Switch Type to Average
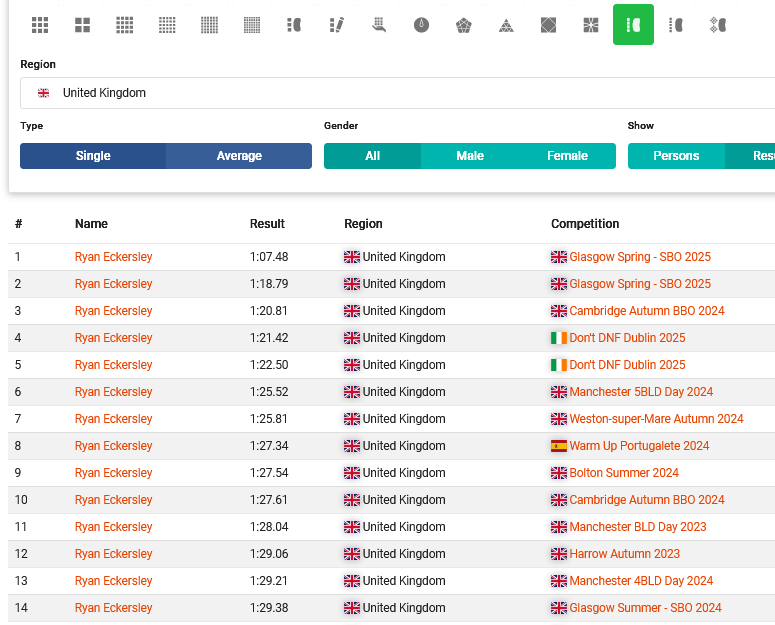 click(x=239, y=156)
